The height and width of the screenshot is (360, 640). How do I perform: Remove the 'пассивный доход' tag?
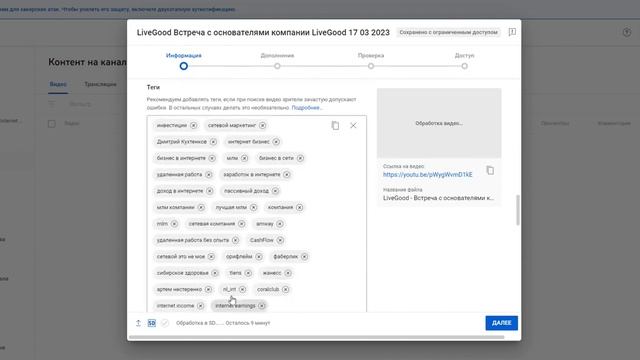275,191
